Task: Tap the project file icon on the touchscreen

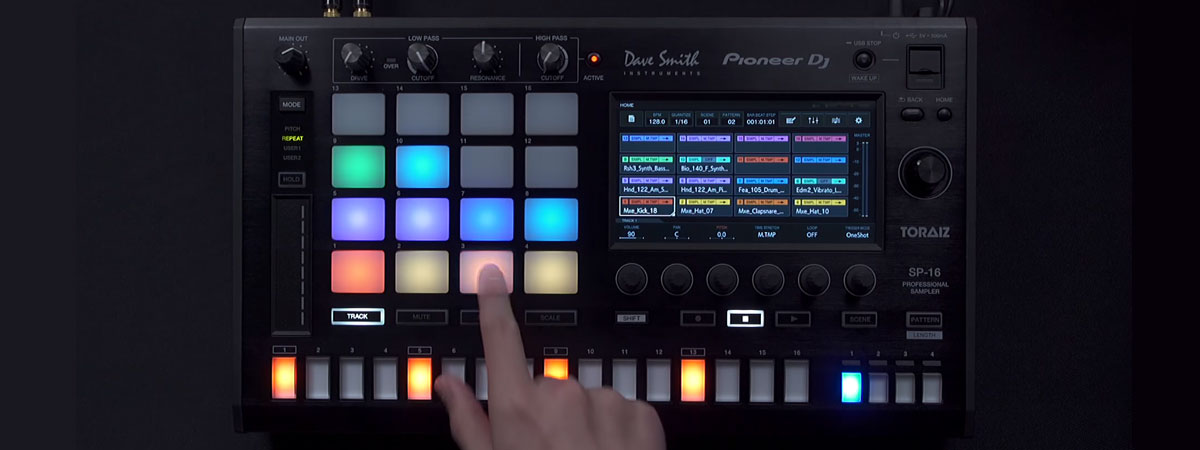Action: click(x=631, y=120)
